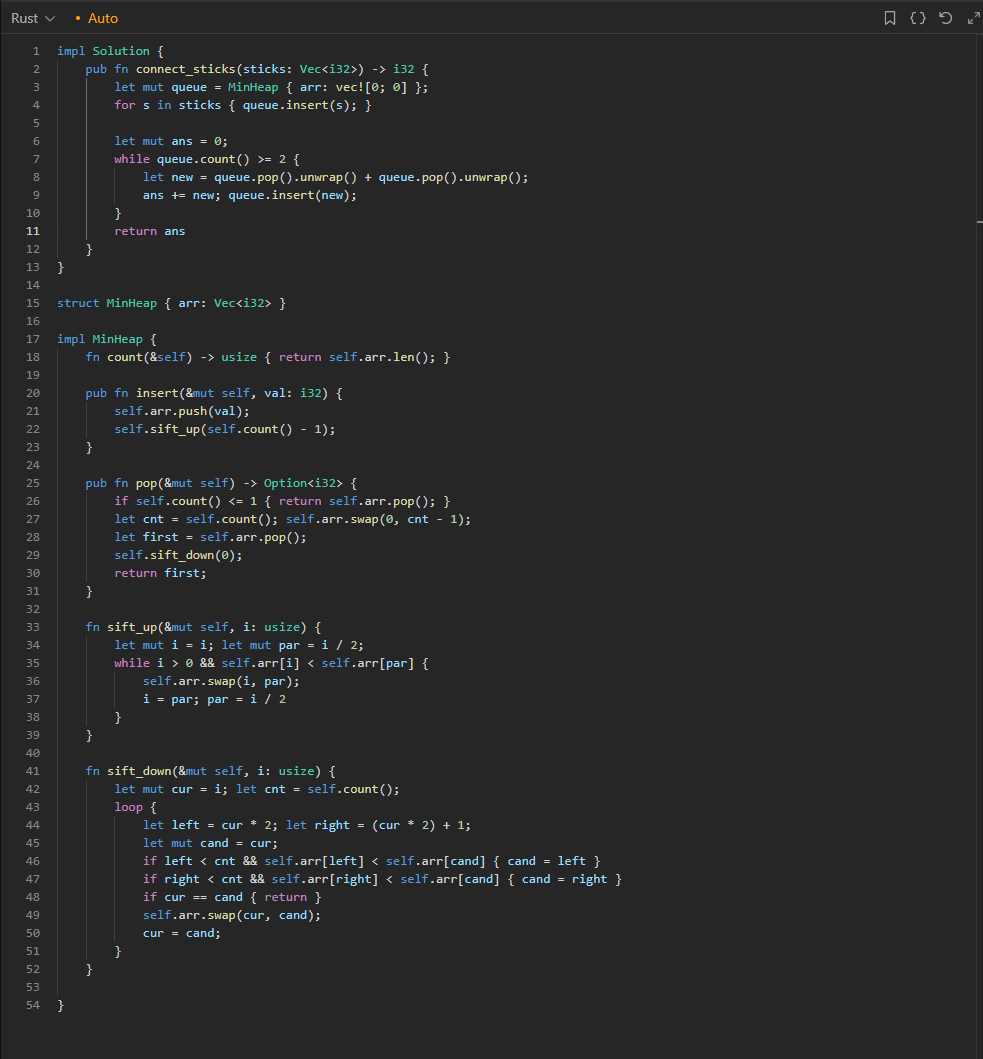Click 'self.sift_down(0);' on line 29
This screenshot has width=983, height=1059.
point(178,555)
